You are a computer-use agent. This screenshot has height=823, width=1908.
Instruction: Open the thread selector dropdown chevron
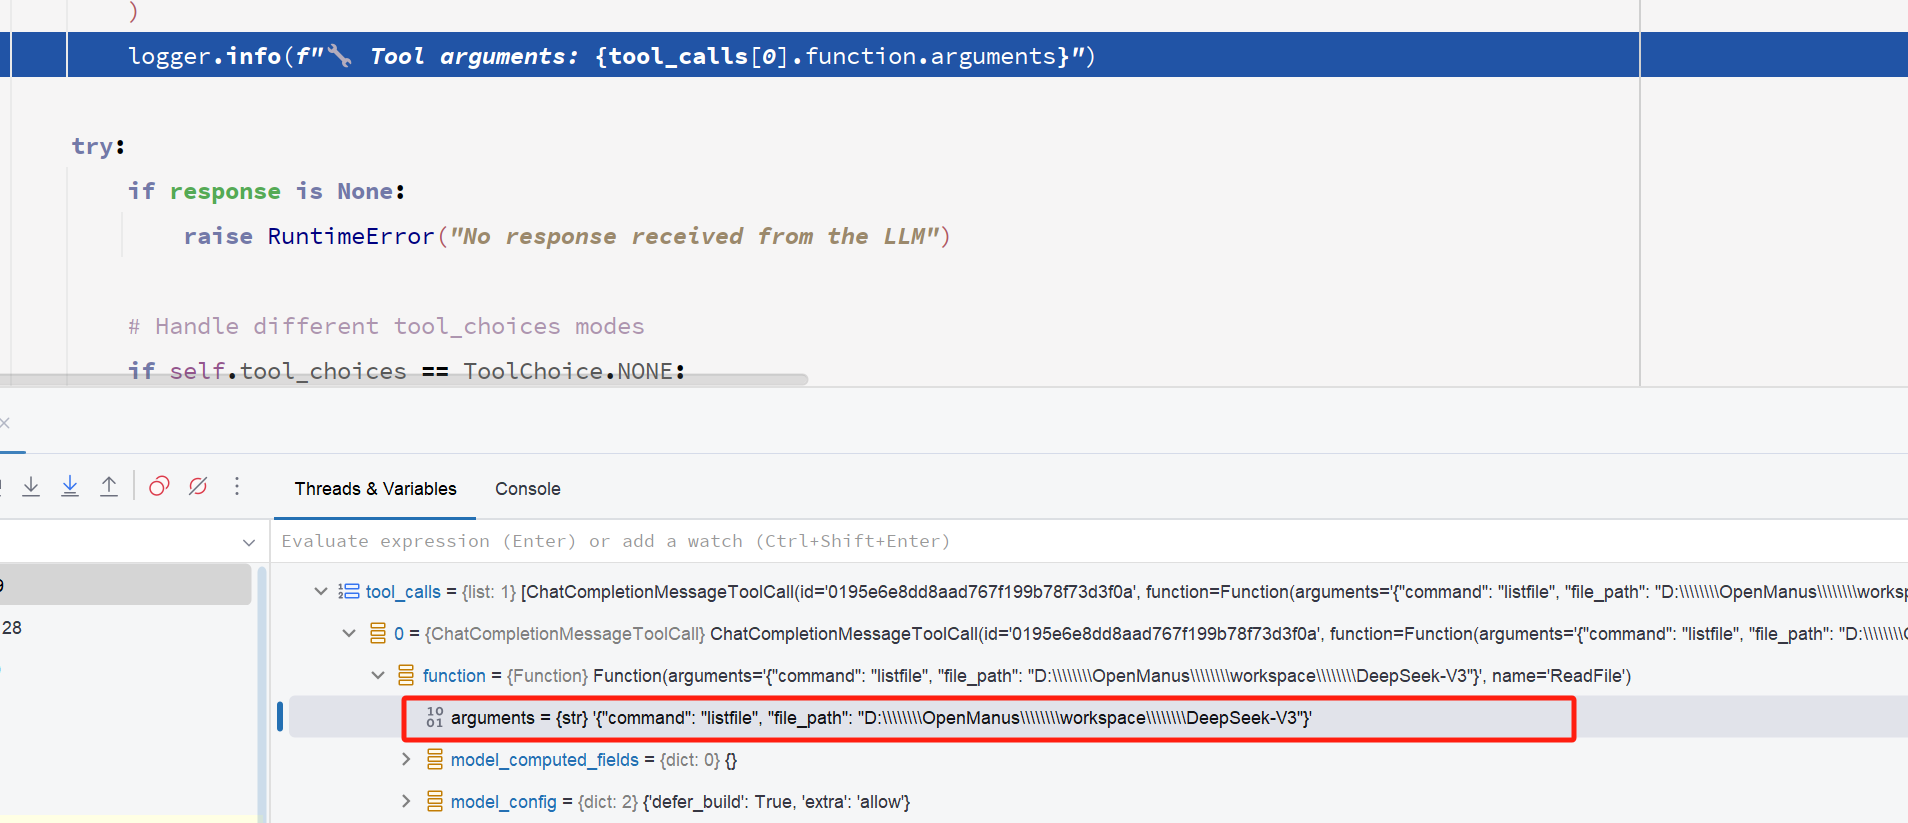(x=249, y=542)
